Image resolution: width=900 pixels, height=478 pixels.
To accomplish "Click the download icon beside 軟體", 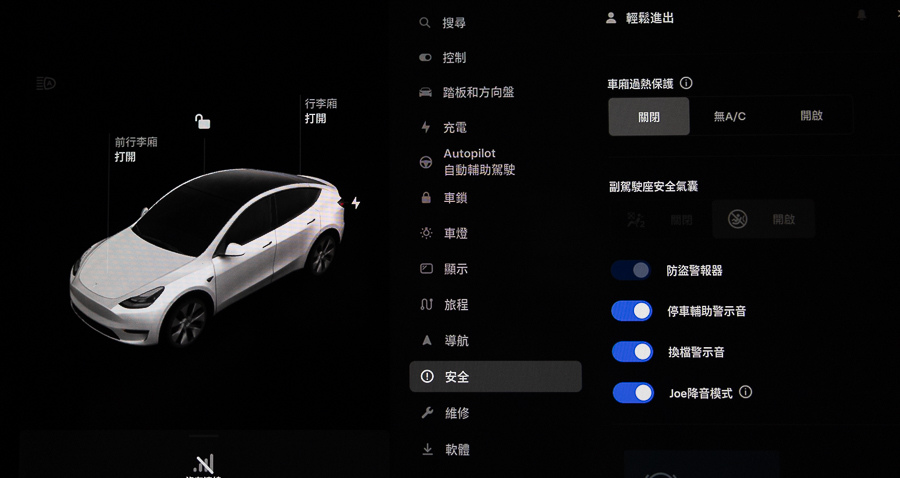I will [x=427, y=449].
